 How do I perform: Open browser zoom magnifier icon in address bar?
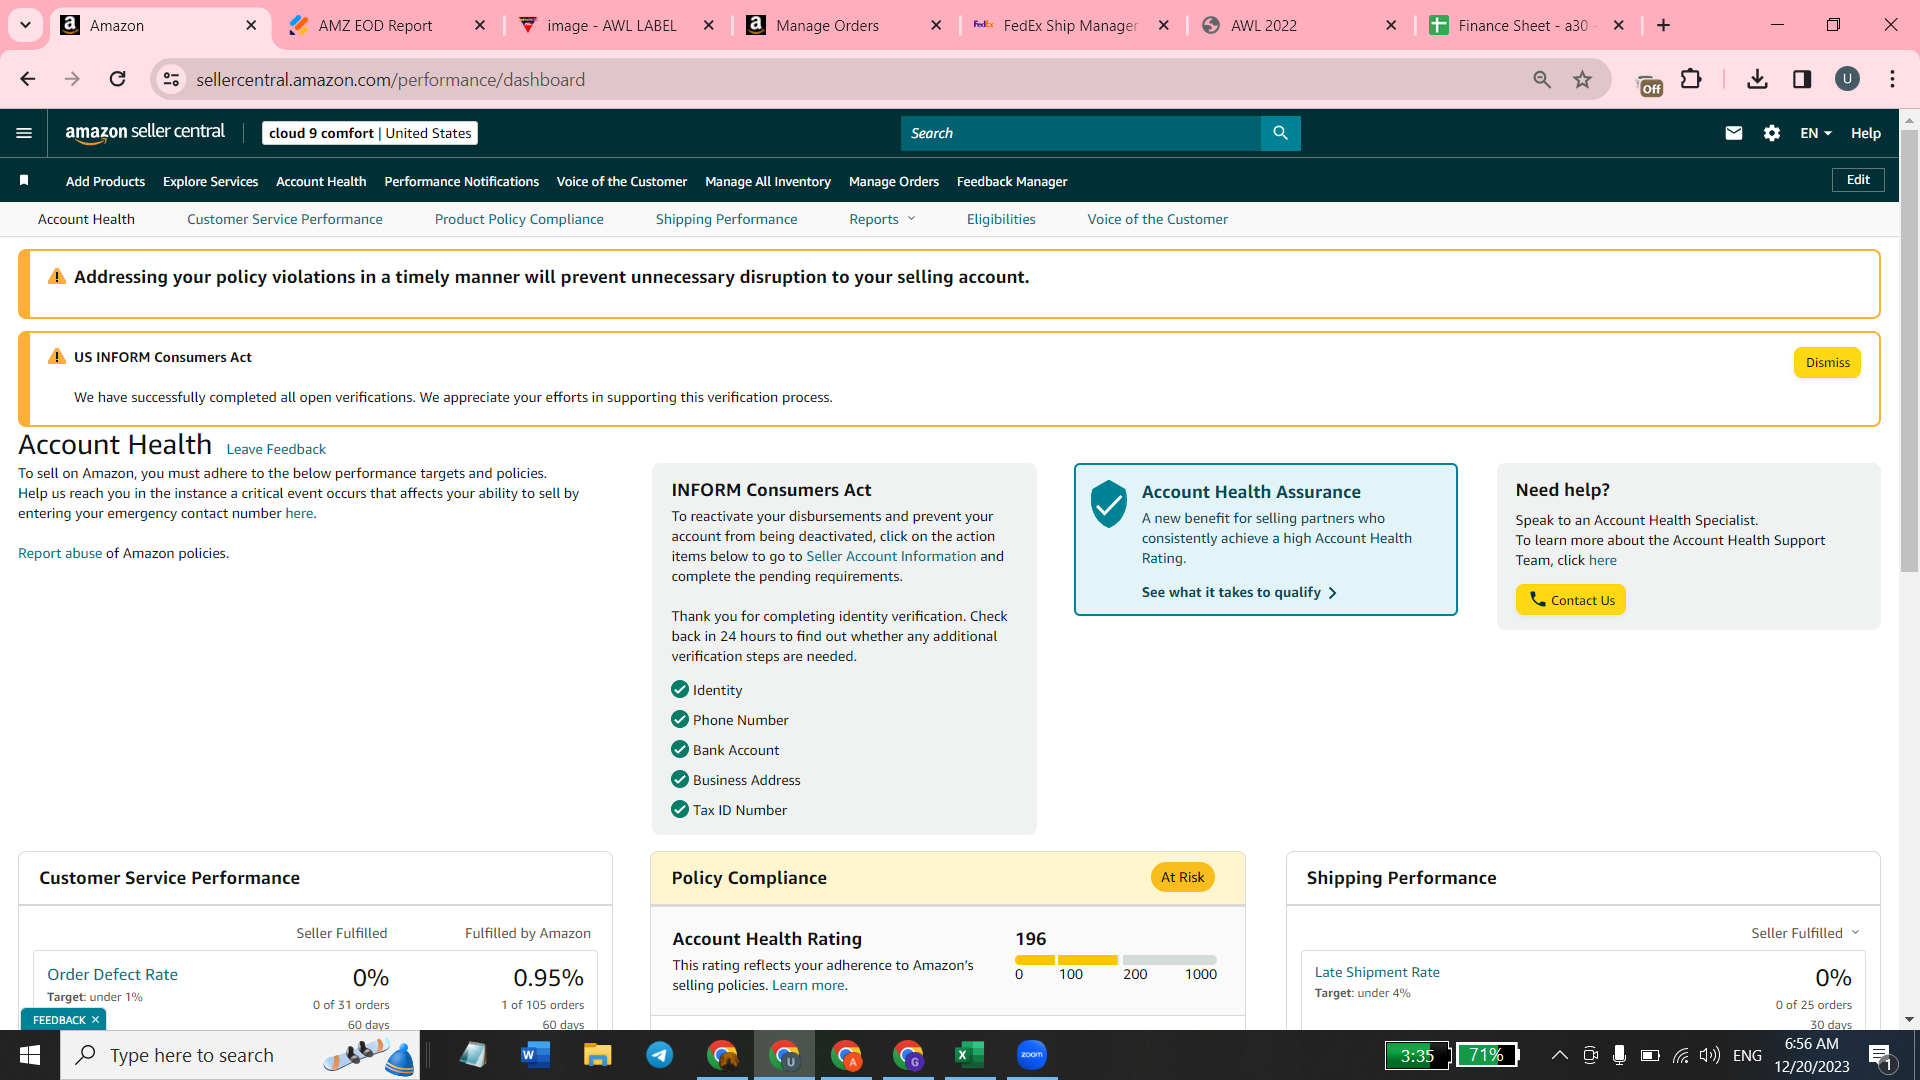pyautogui.click(x=1542, y=79)
